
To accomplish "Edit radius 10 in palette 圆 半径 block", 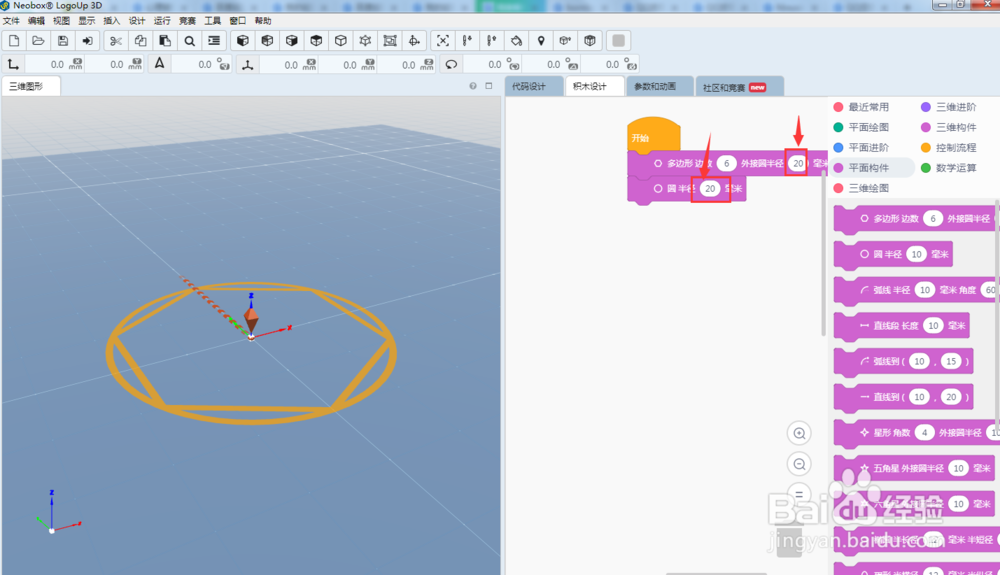I will pyautogui.click(x=916, y=254).
